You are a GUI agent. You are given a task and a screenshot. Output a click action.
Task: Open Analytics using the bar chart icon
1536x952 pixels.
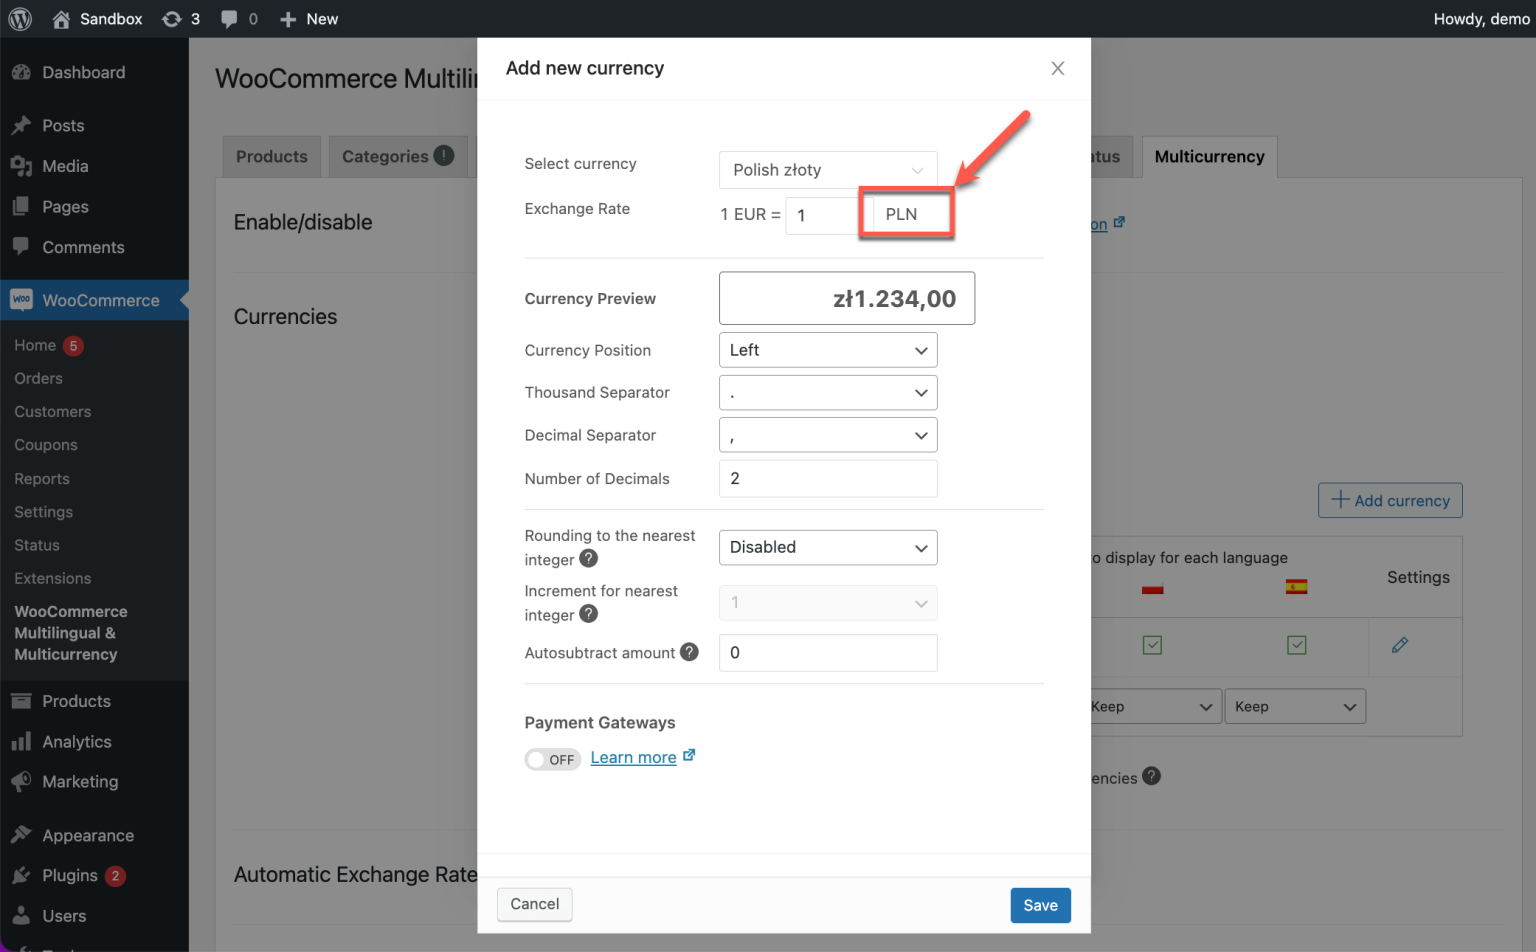click(x=22, y=741)
